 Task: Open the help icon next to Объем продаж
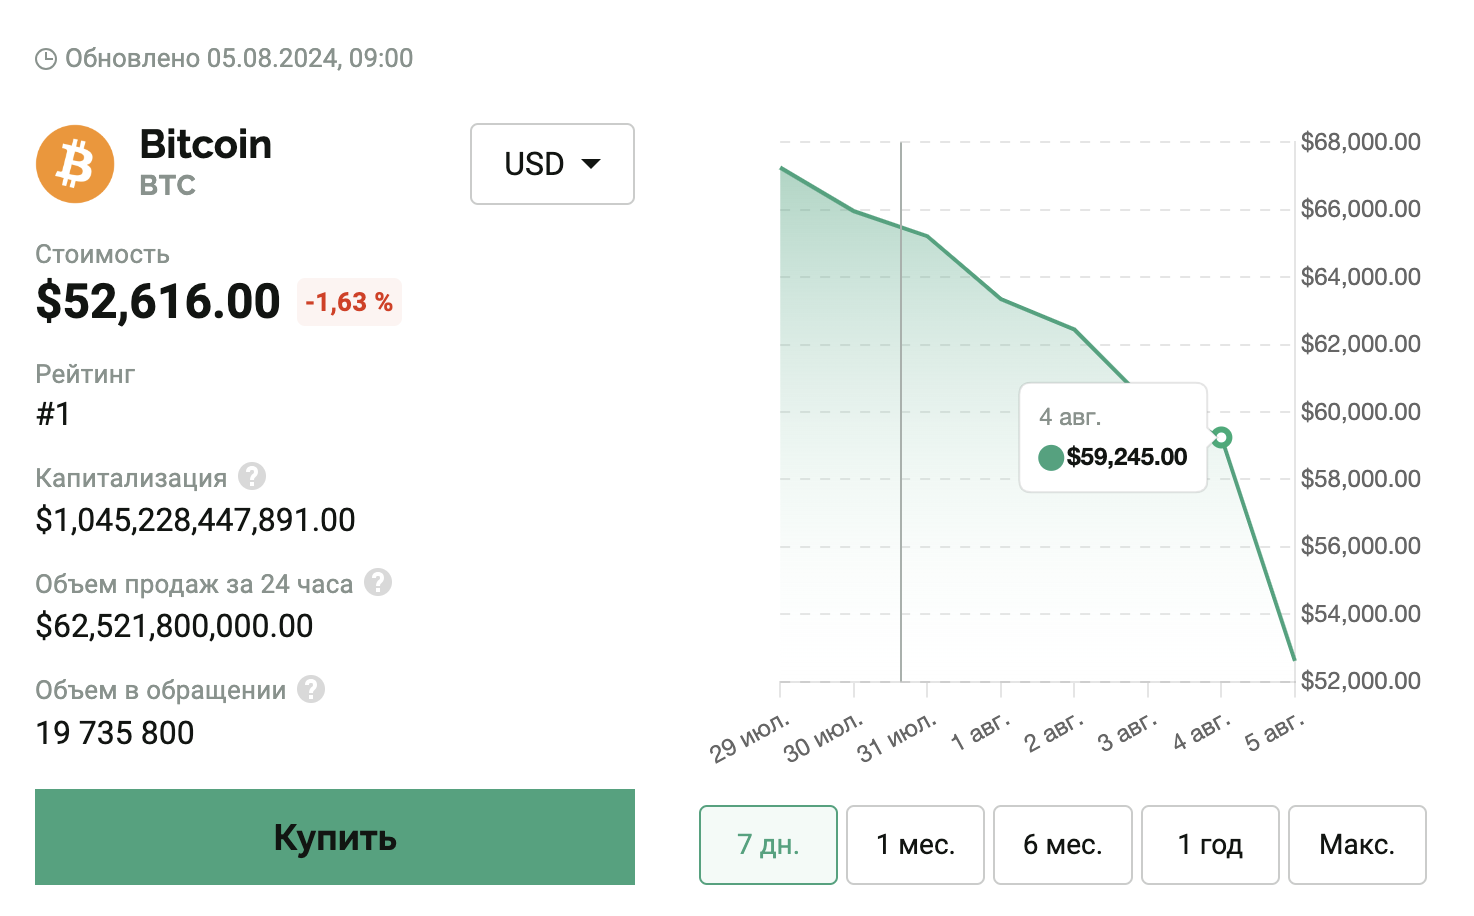click(x=377, y=583)
